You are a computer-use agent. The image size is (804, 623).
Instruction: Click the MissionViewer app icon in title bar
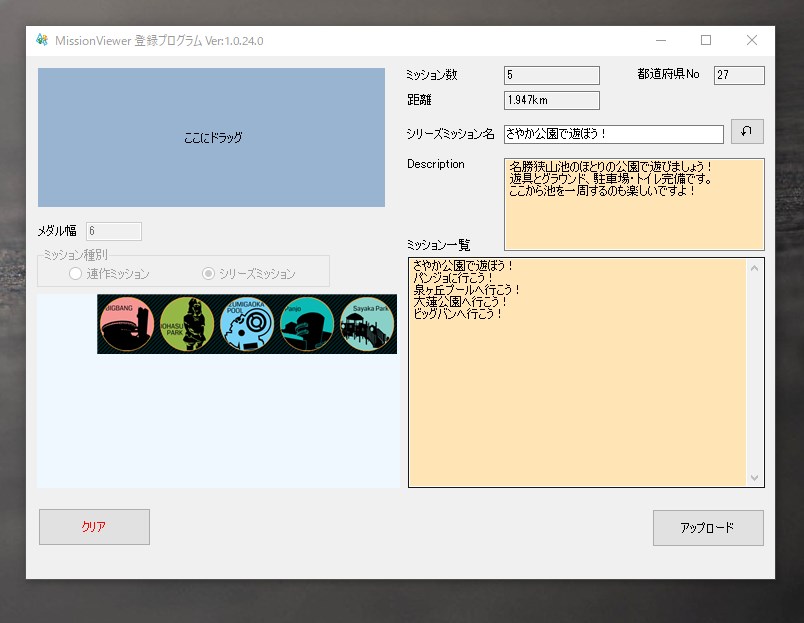click(x=42, y=40)
